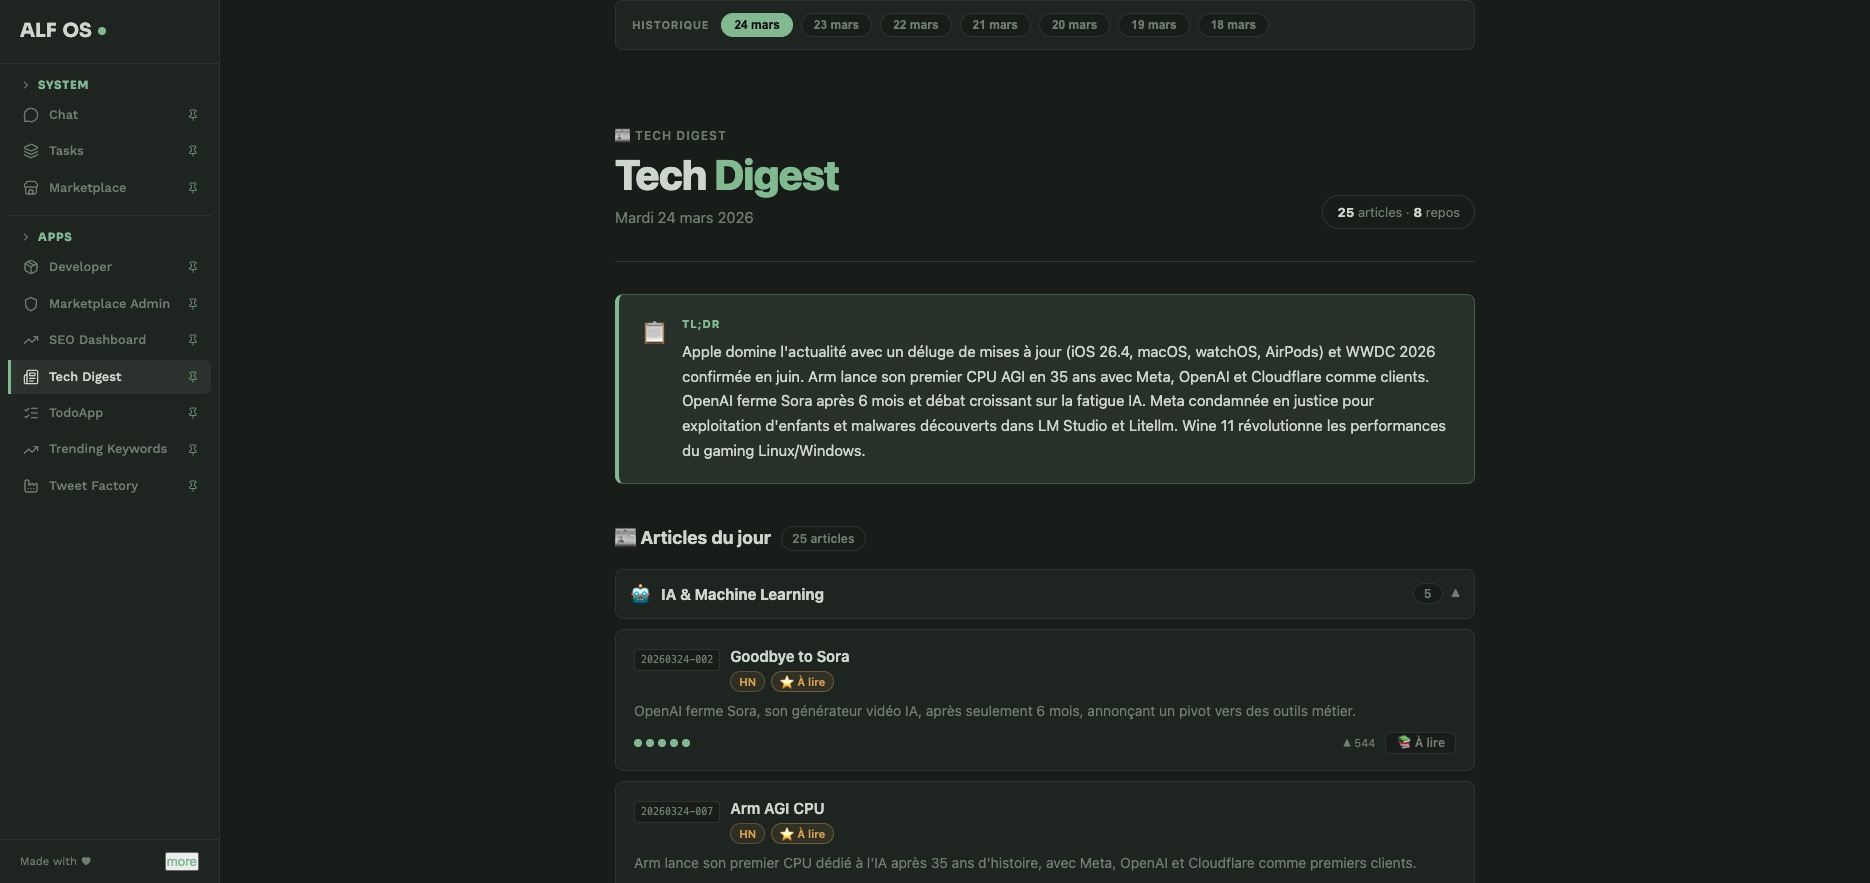This screenshot has height=883, width=1870.
Task: Toggle pin on Developer
Action: (193, 267)
